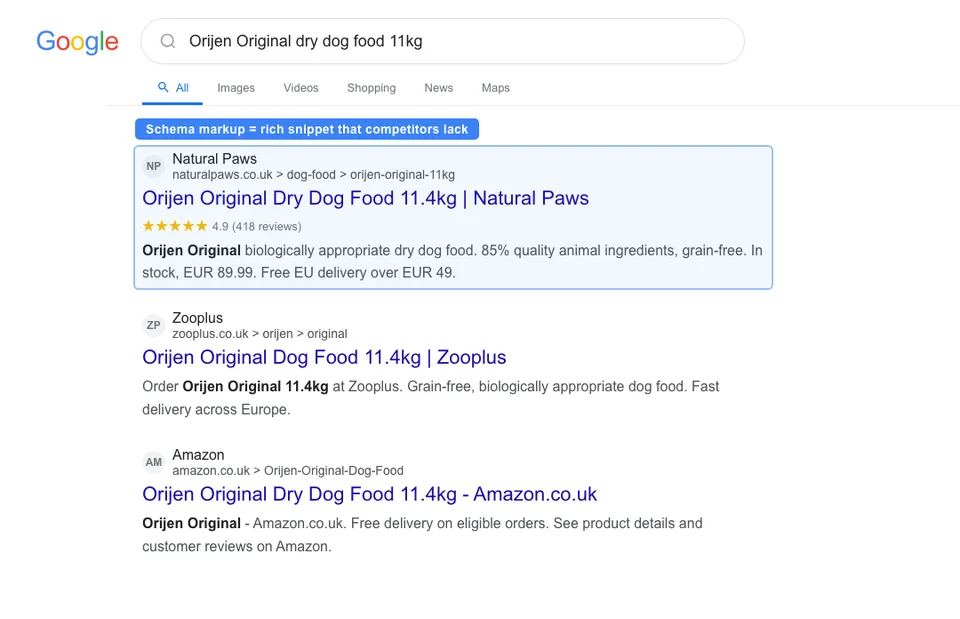This screenshot has width=960, height=619.
Task: Select the Videos search filter
Action: point(300,88)
